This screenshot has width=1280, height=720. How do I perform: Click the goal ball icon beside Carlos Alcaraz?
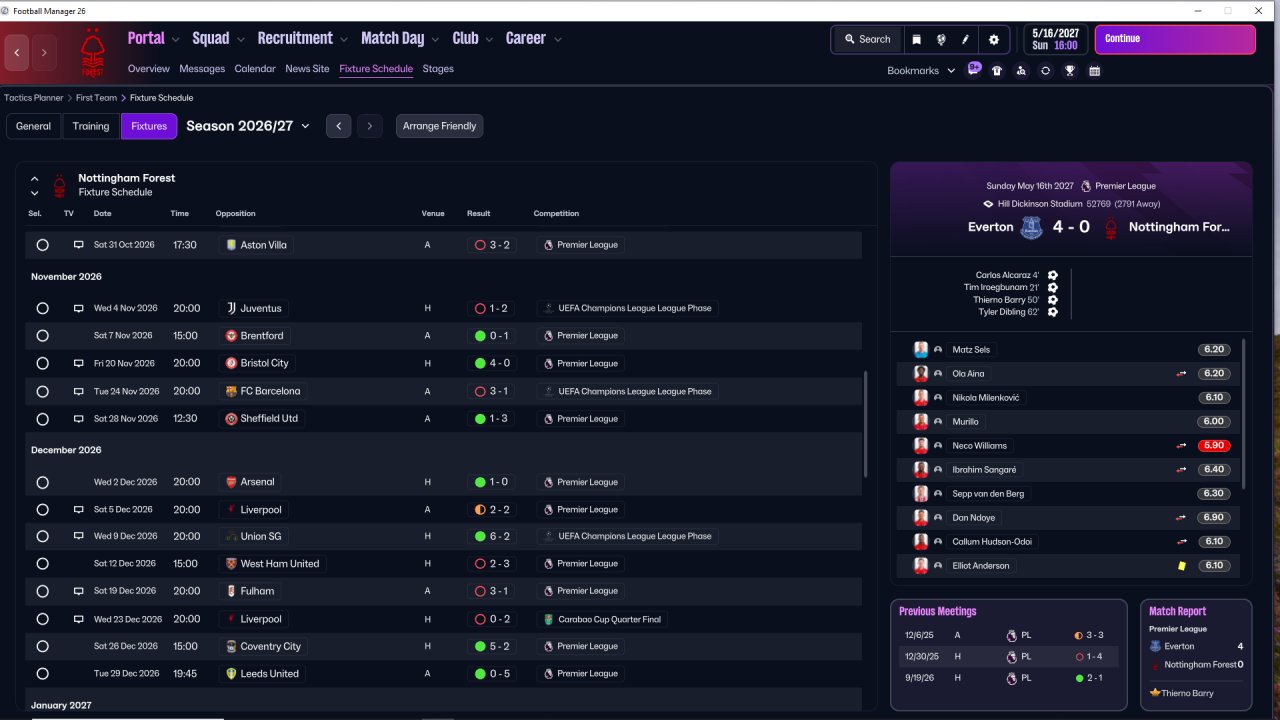pyautogui.click(x=1053, y=275)
